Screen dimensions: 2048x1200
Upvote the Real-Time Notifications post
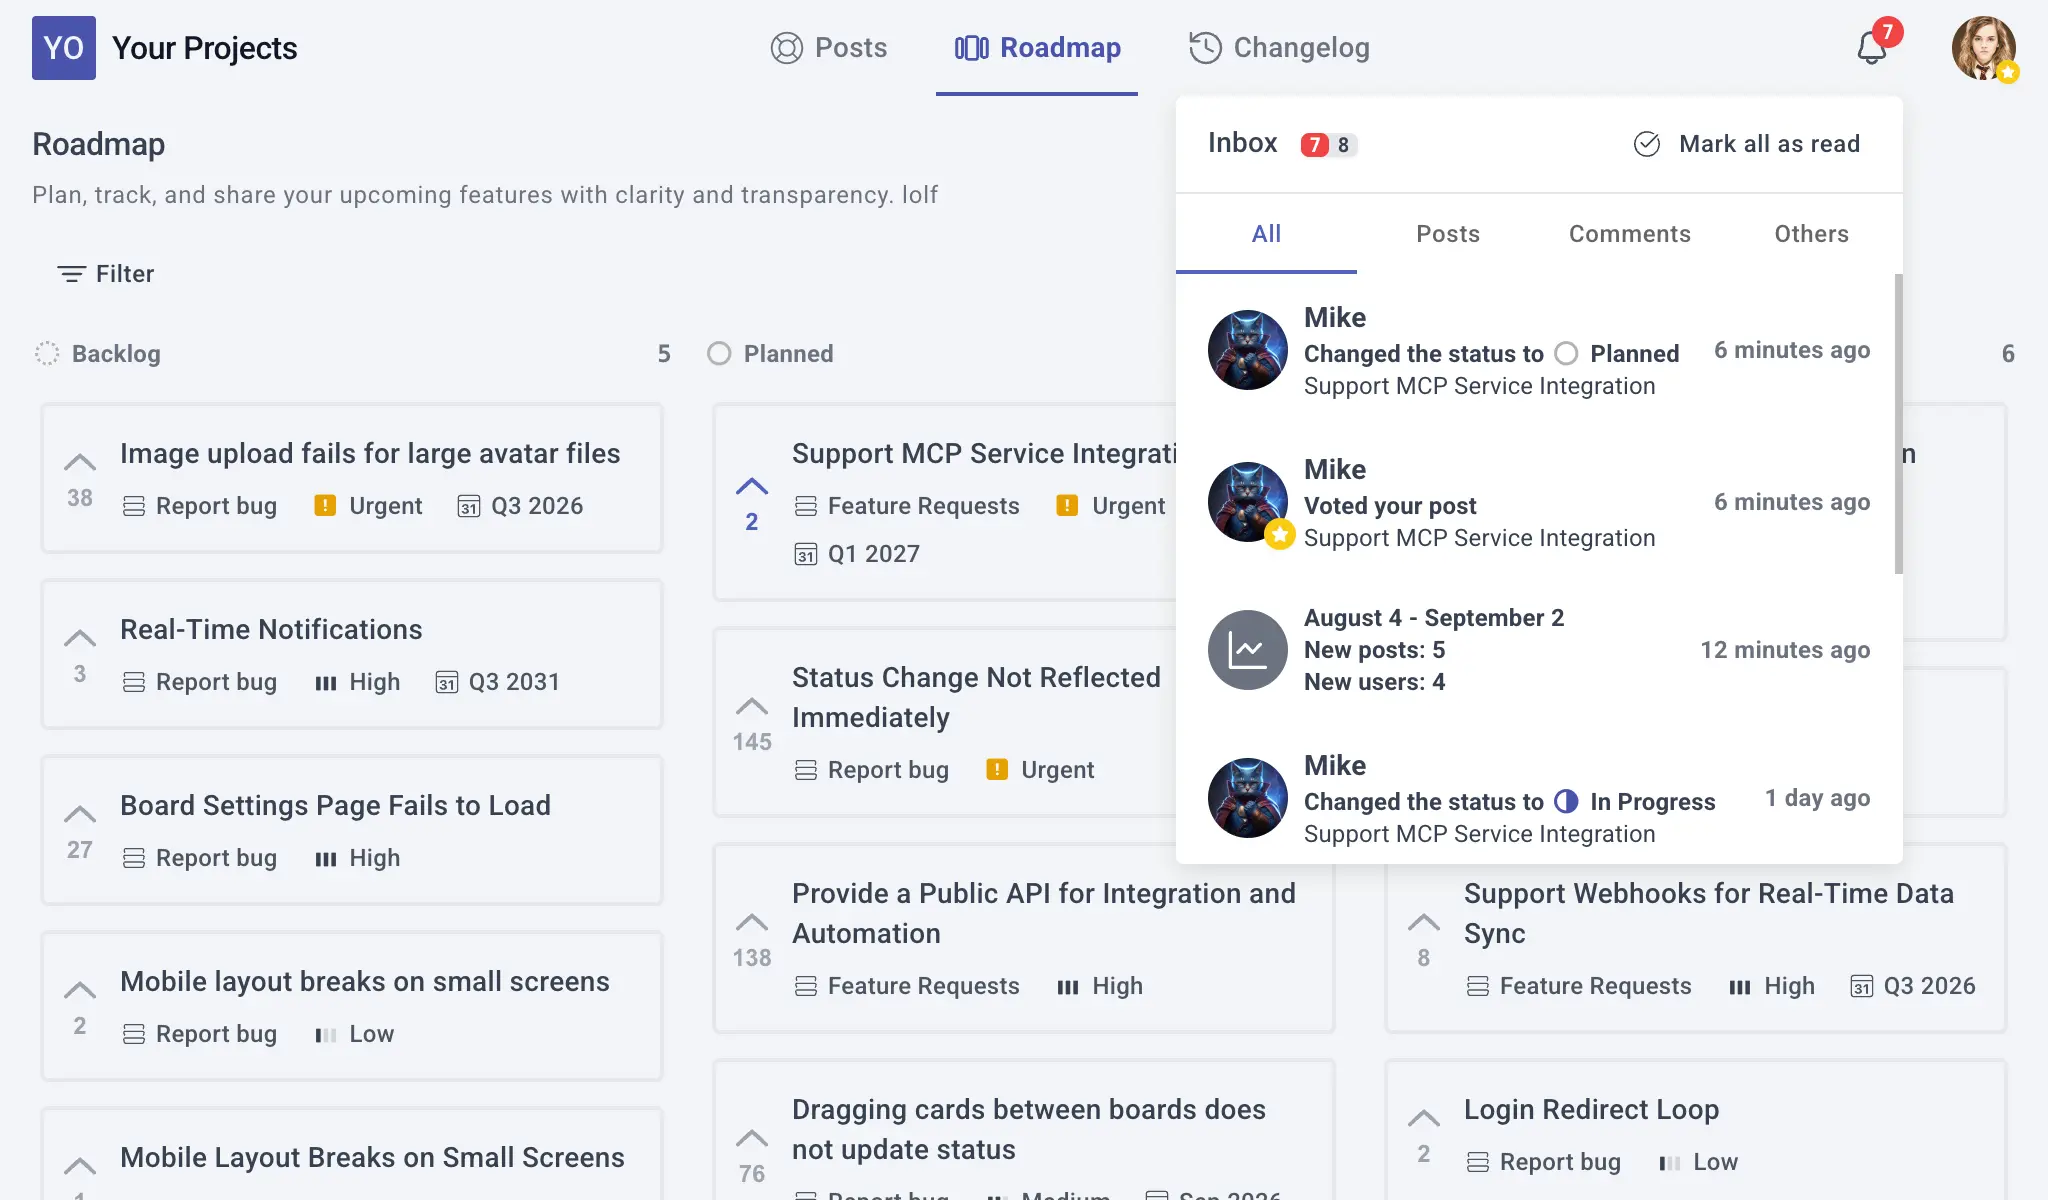(x=80, y=637)
